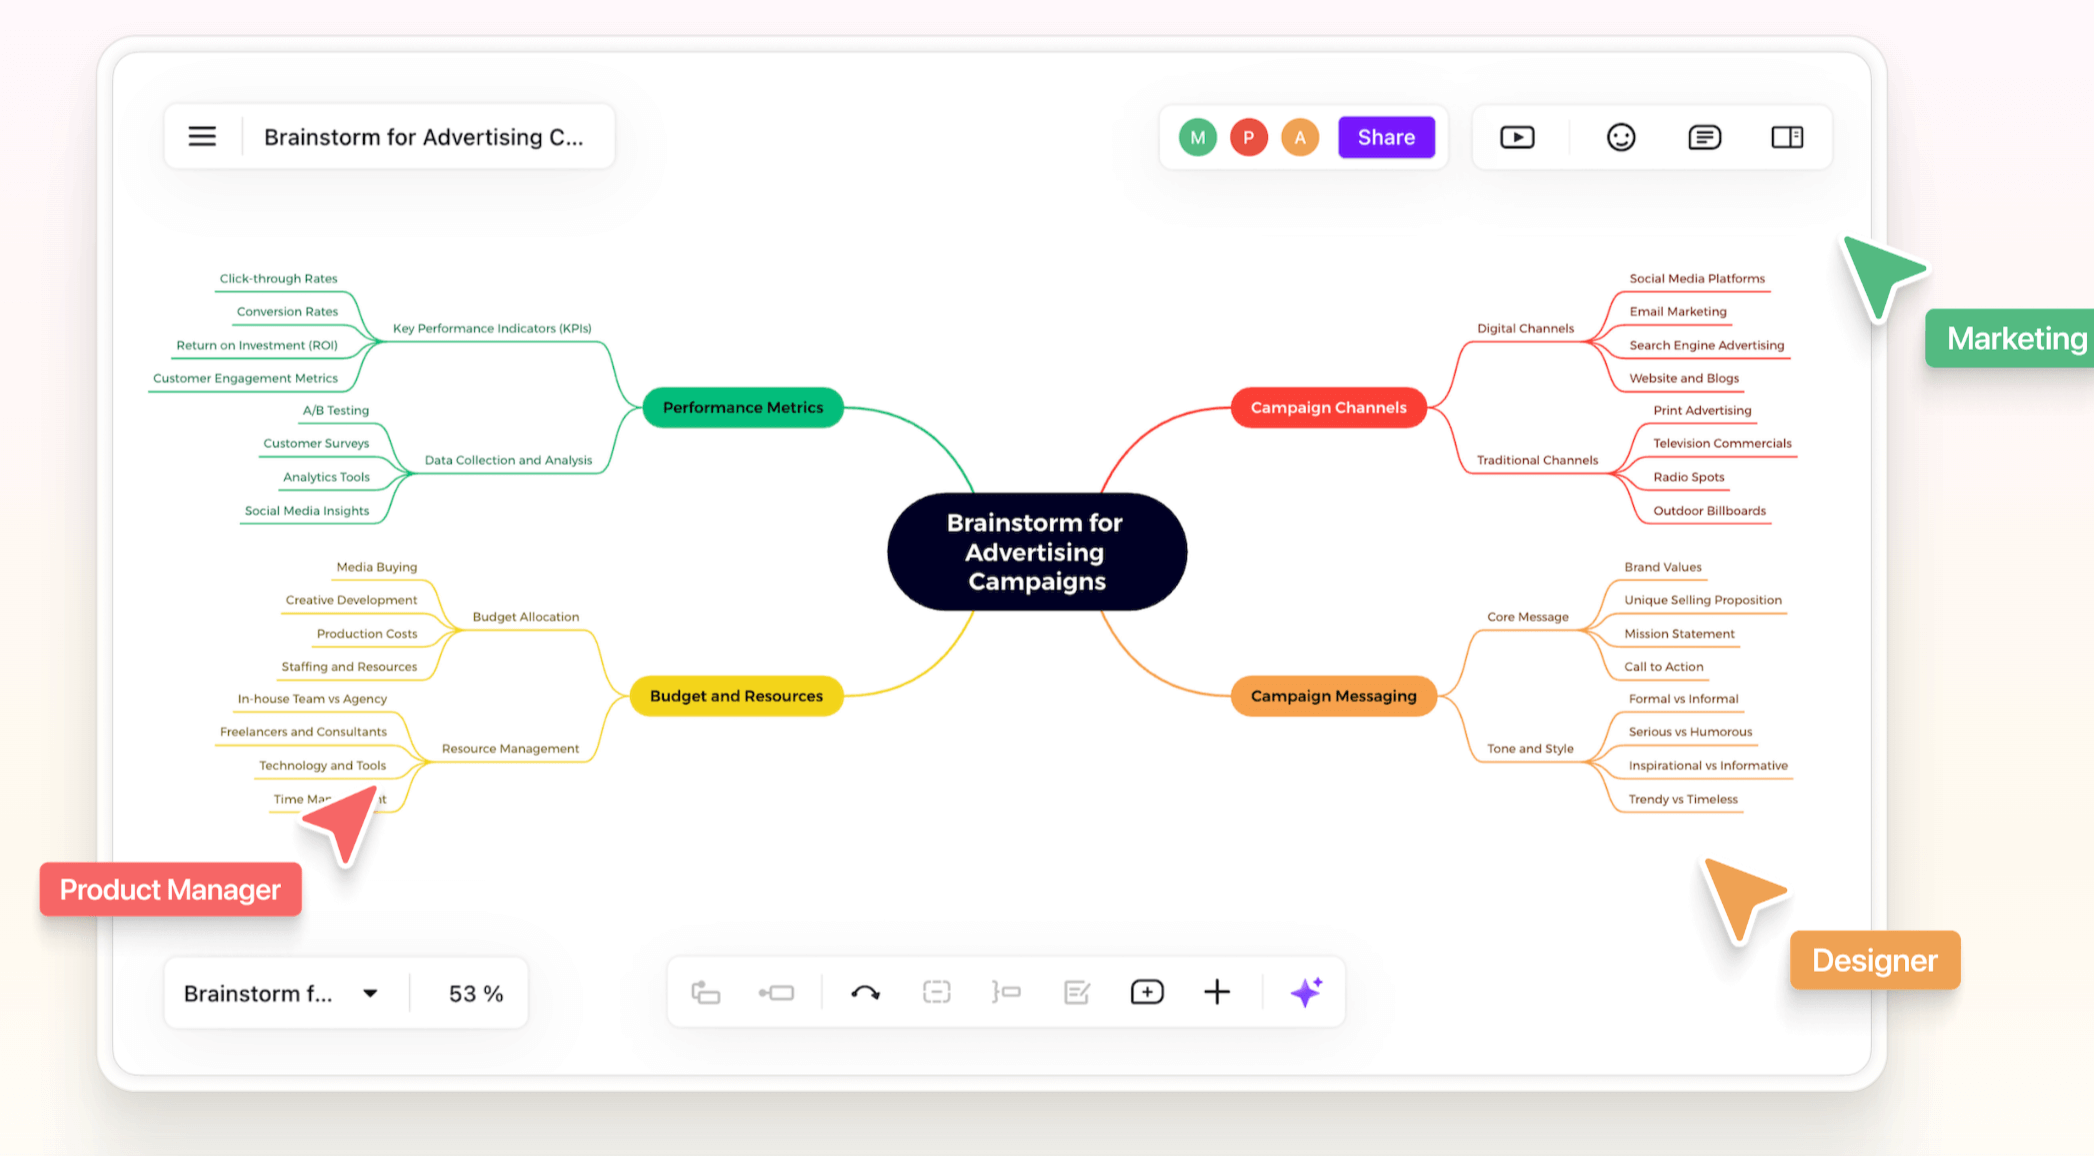Open the AI assistant sparkle tool

(x=1305, y=992)
